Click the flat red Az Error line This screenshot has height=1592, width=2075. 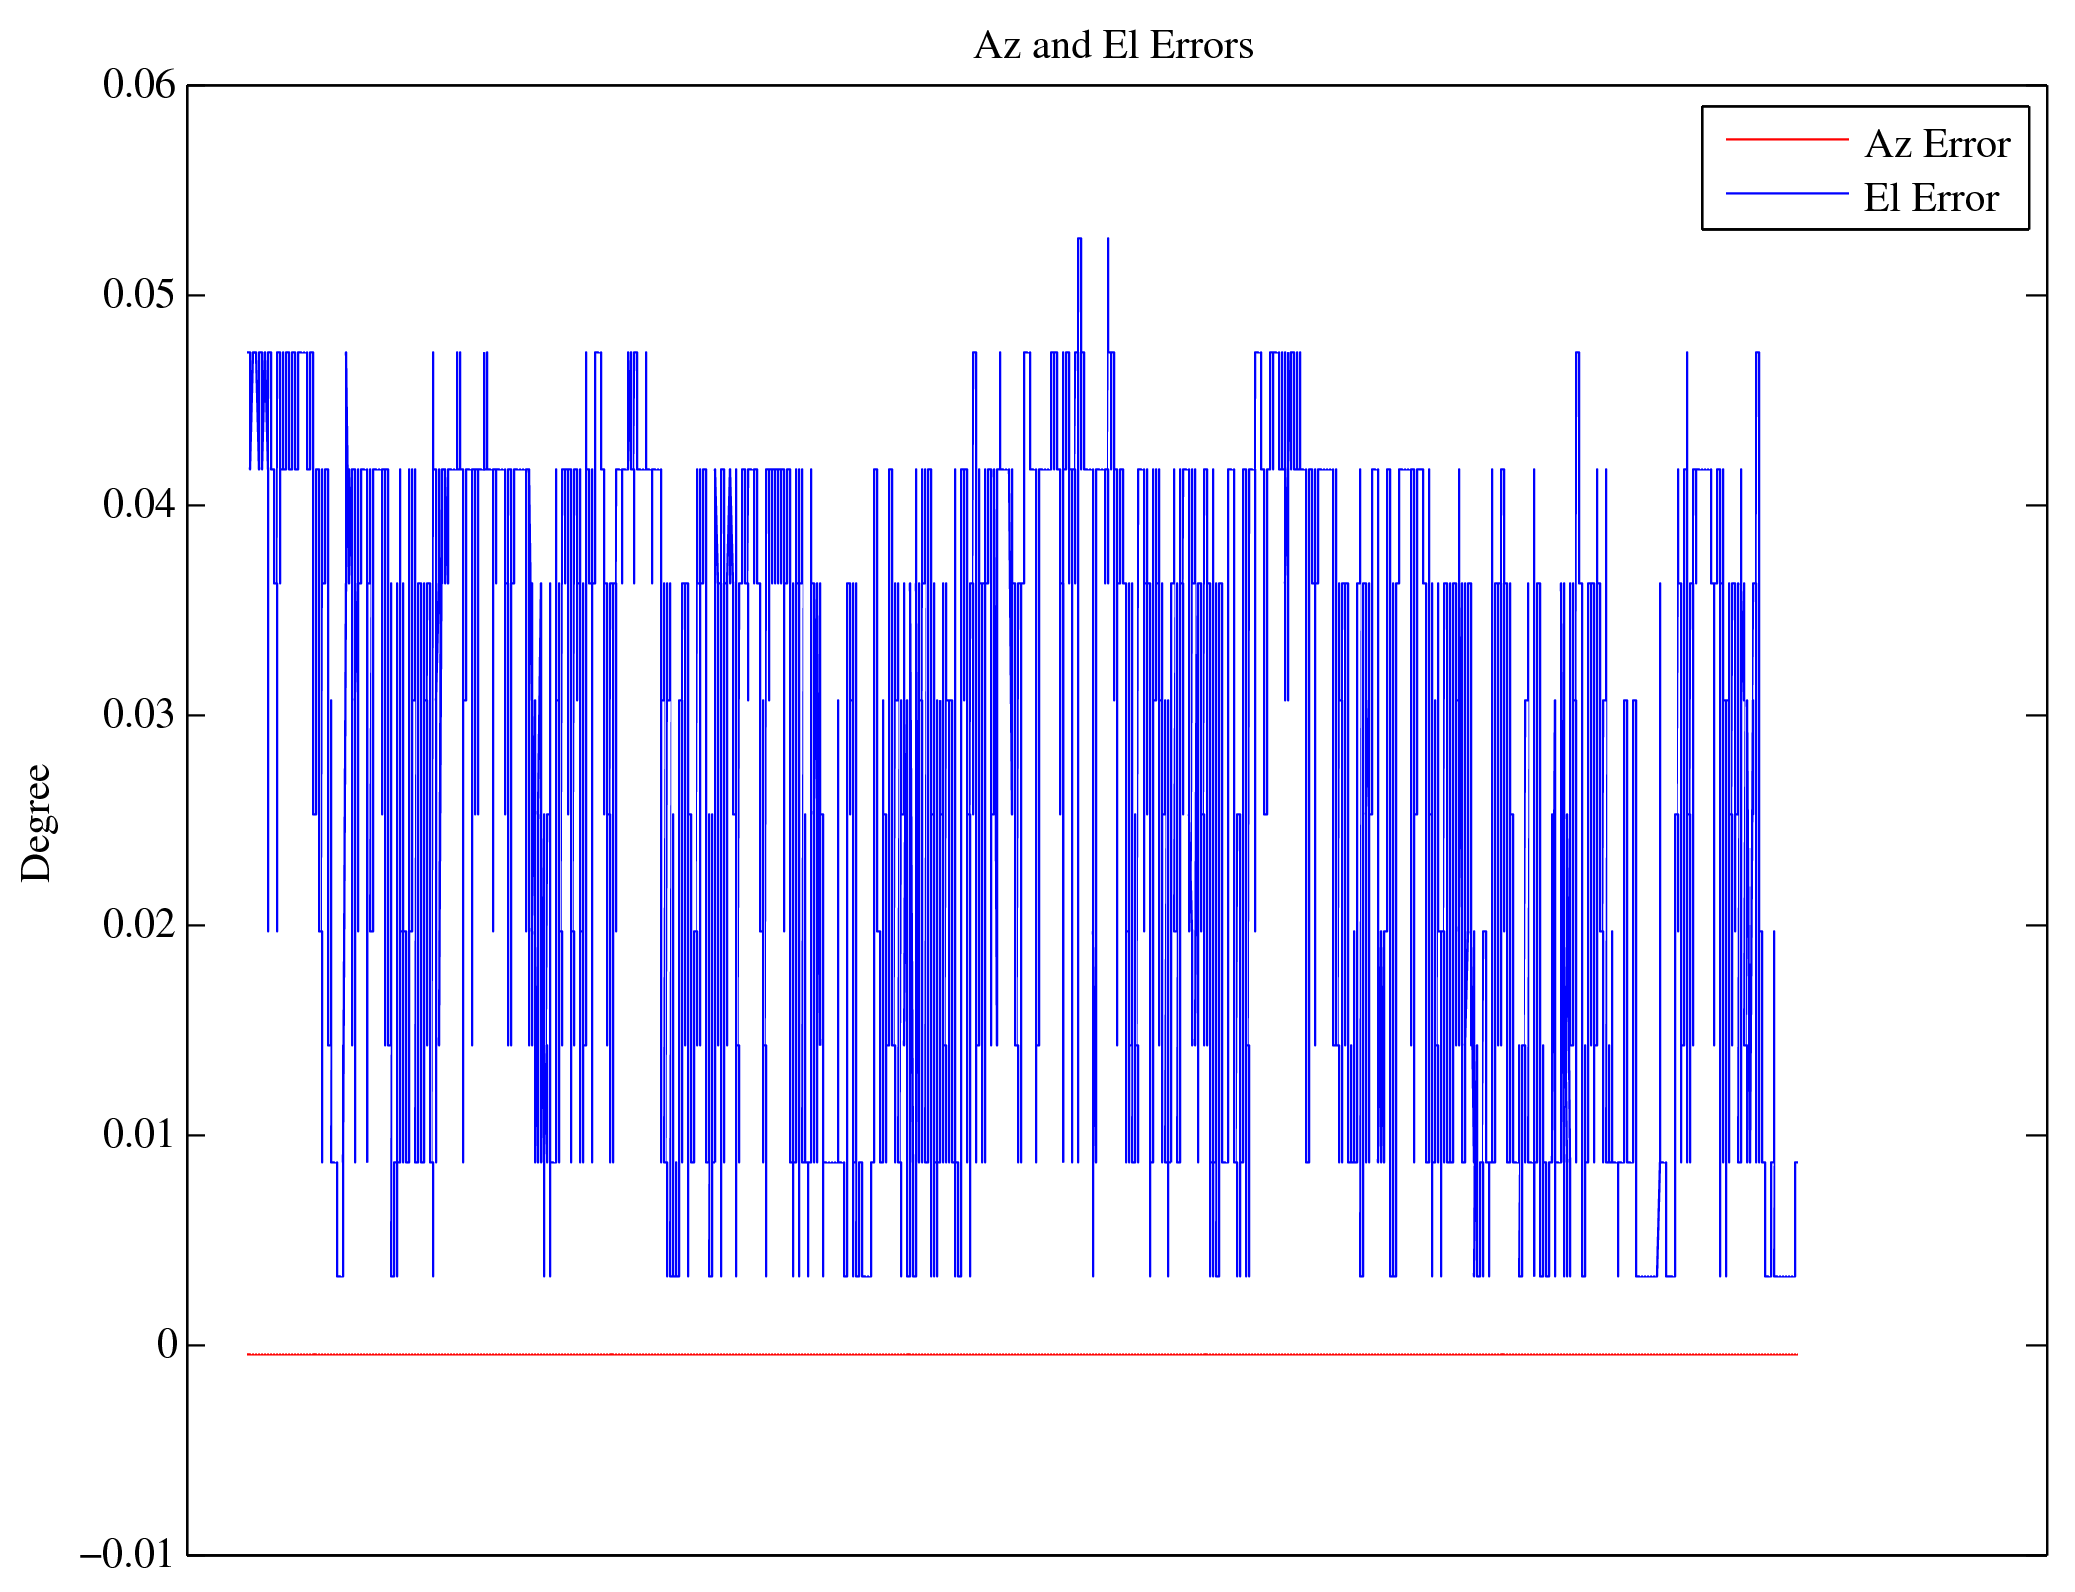[x=1000, y=1354]
